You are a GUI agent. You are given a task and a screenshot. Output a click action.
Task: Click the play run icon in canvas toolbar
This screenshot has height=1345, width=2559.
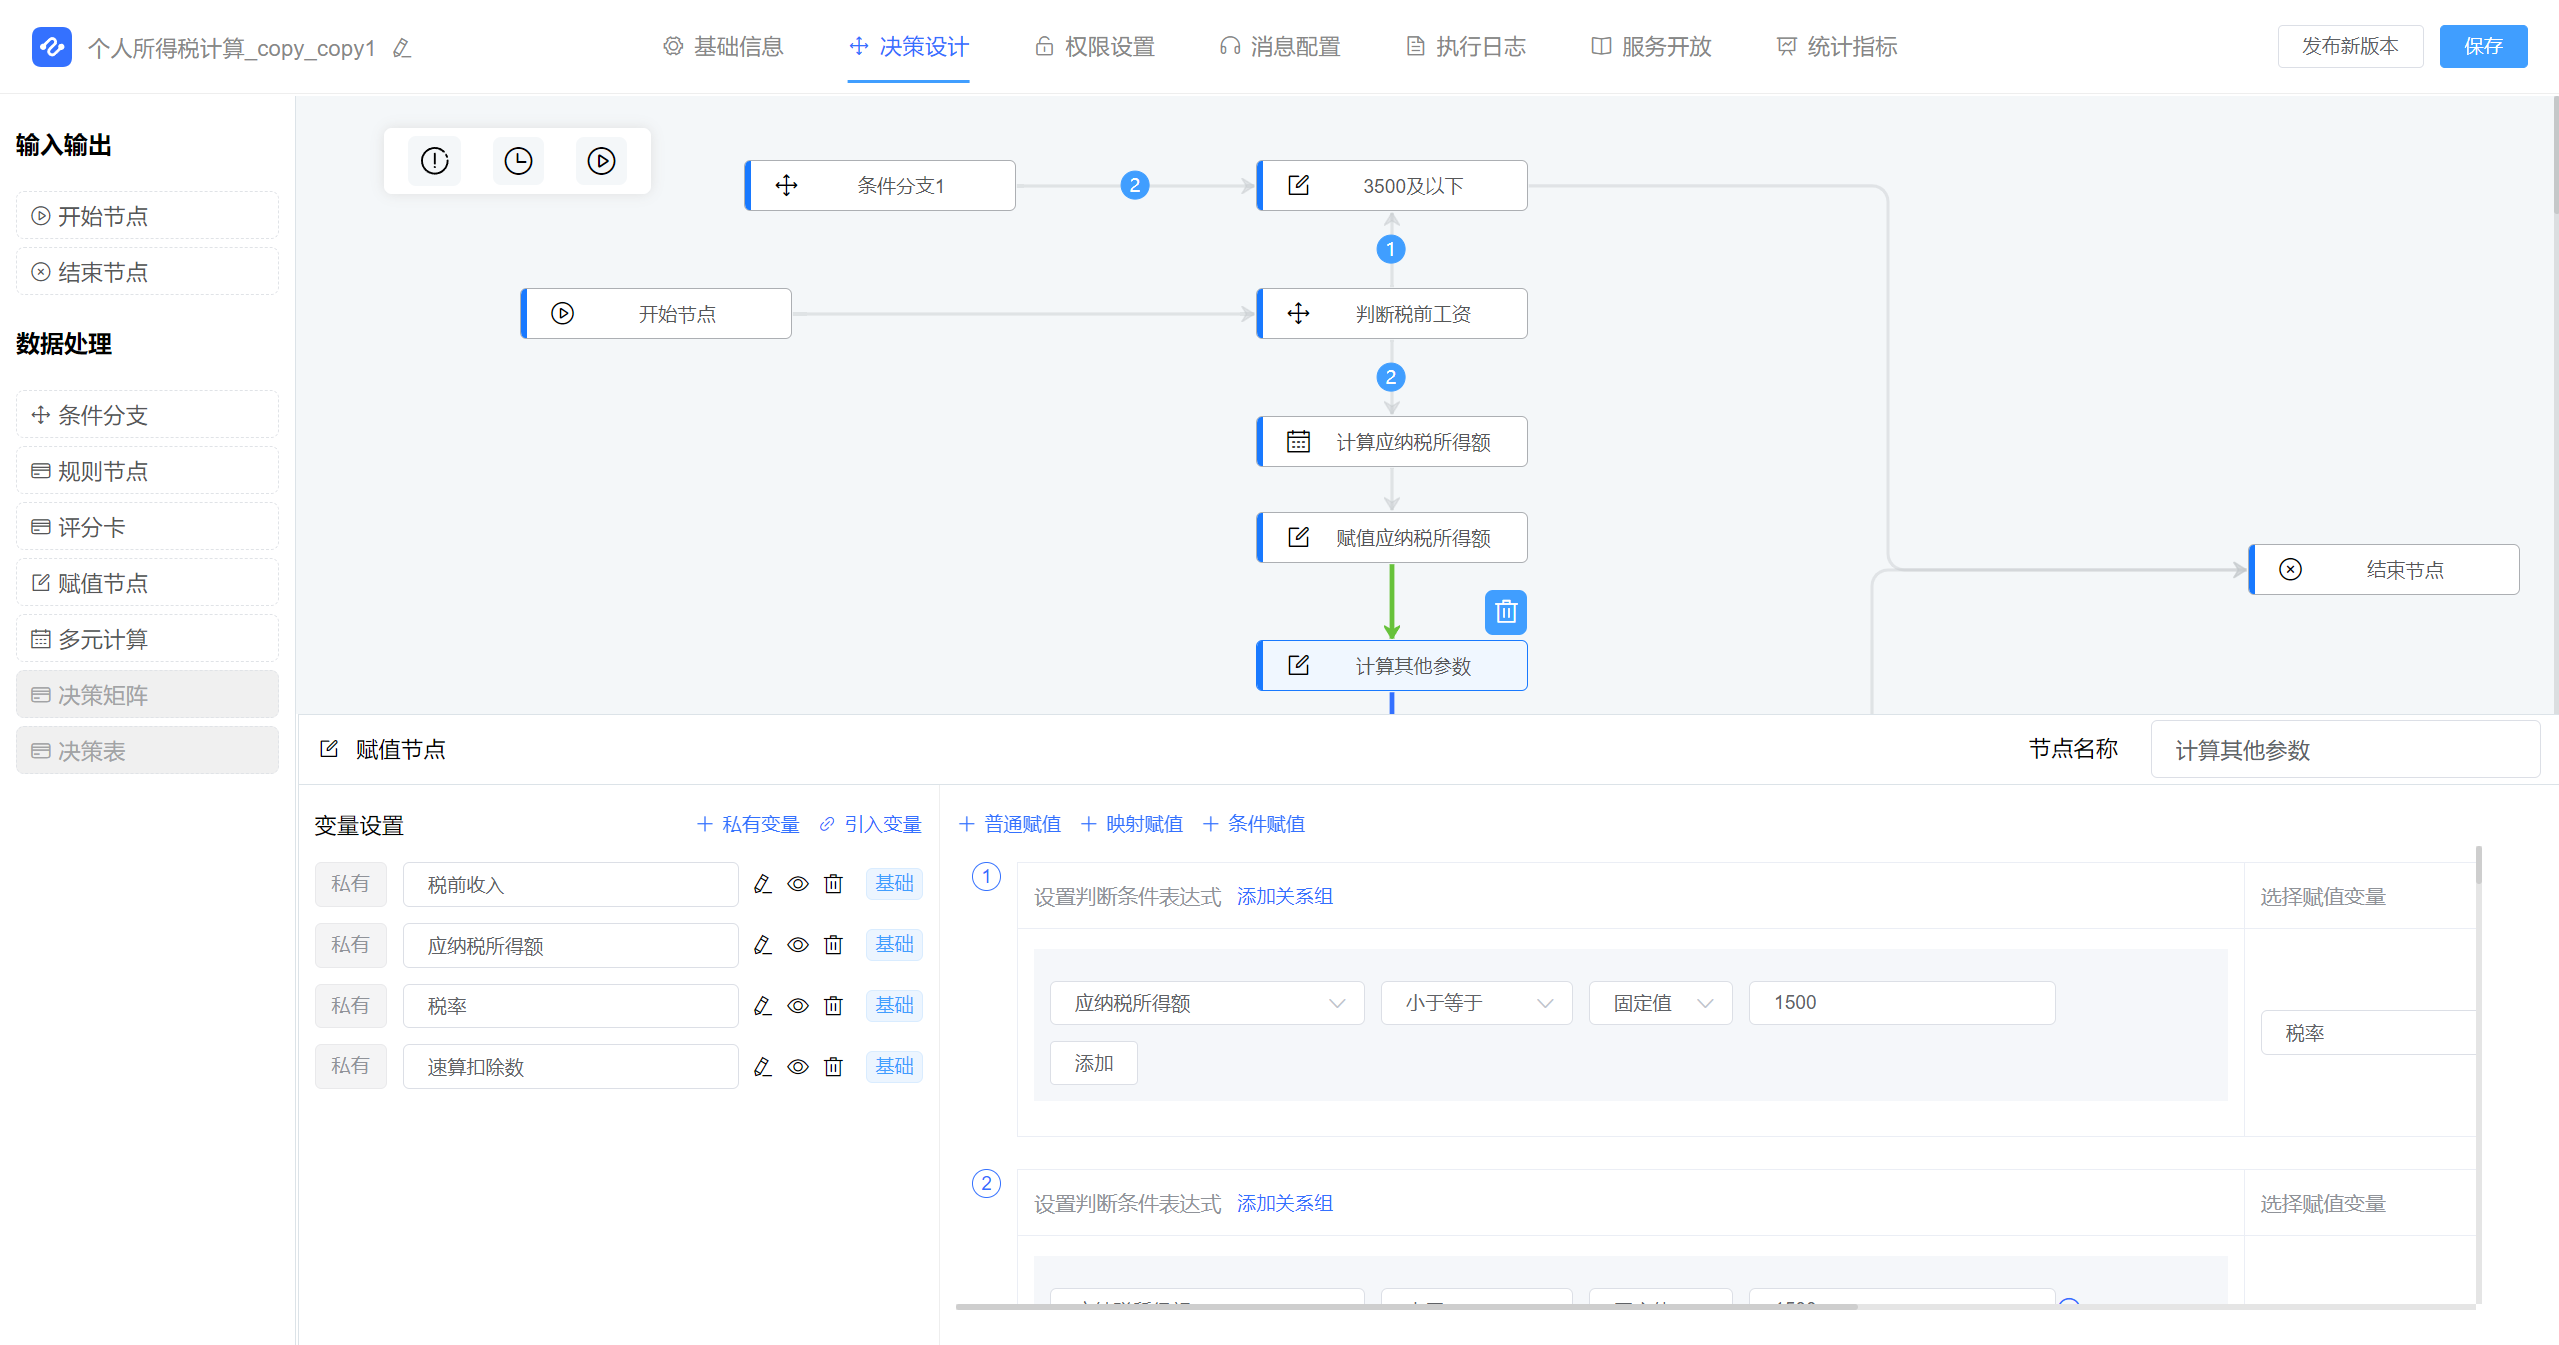click(x=601, y=161)
